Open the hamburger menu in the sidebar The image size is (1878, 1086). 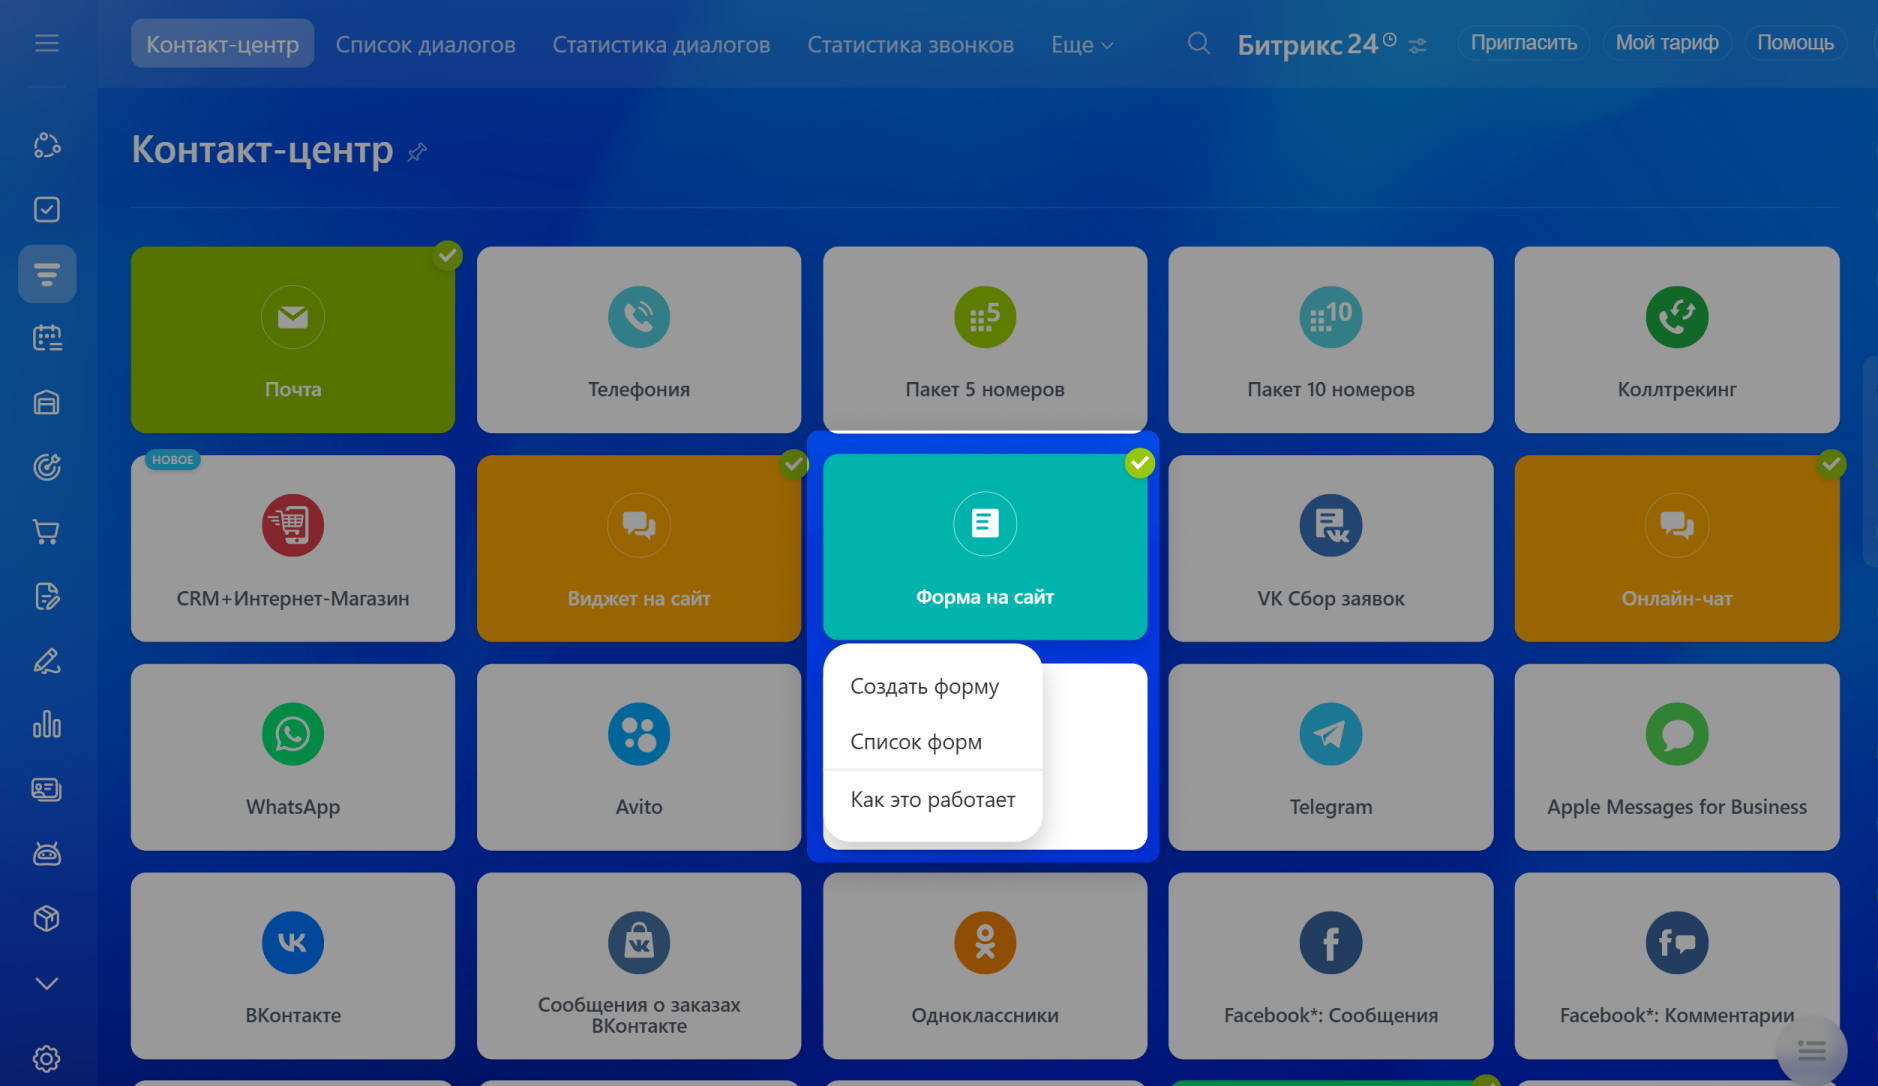coord(46,43)
